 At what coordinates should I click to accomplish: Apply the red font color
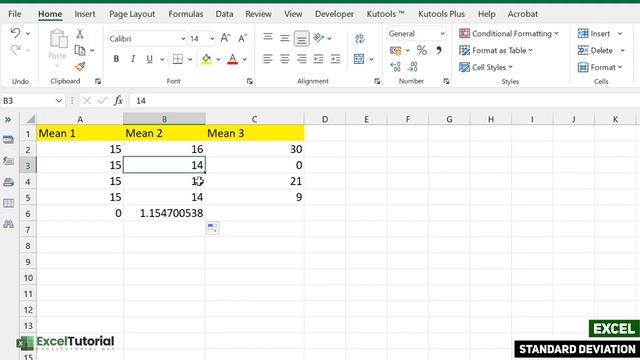(x=233, y=59)
